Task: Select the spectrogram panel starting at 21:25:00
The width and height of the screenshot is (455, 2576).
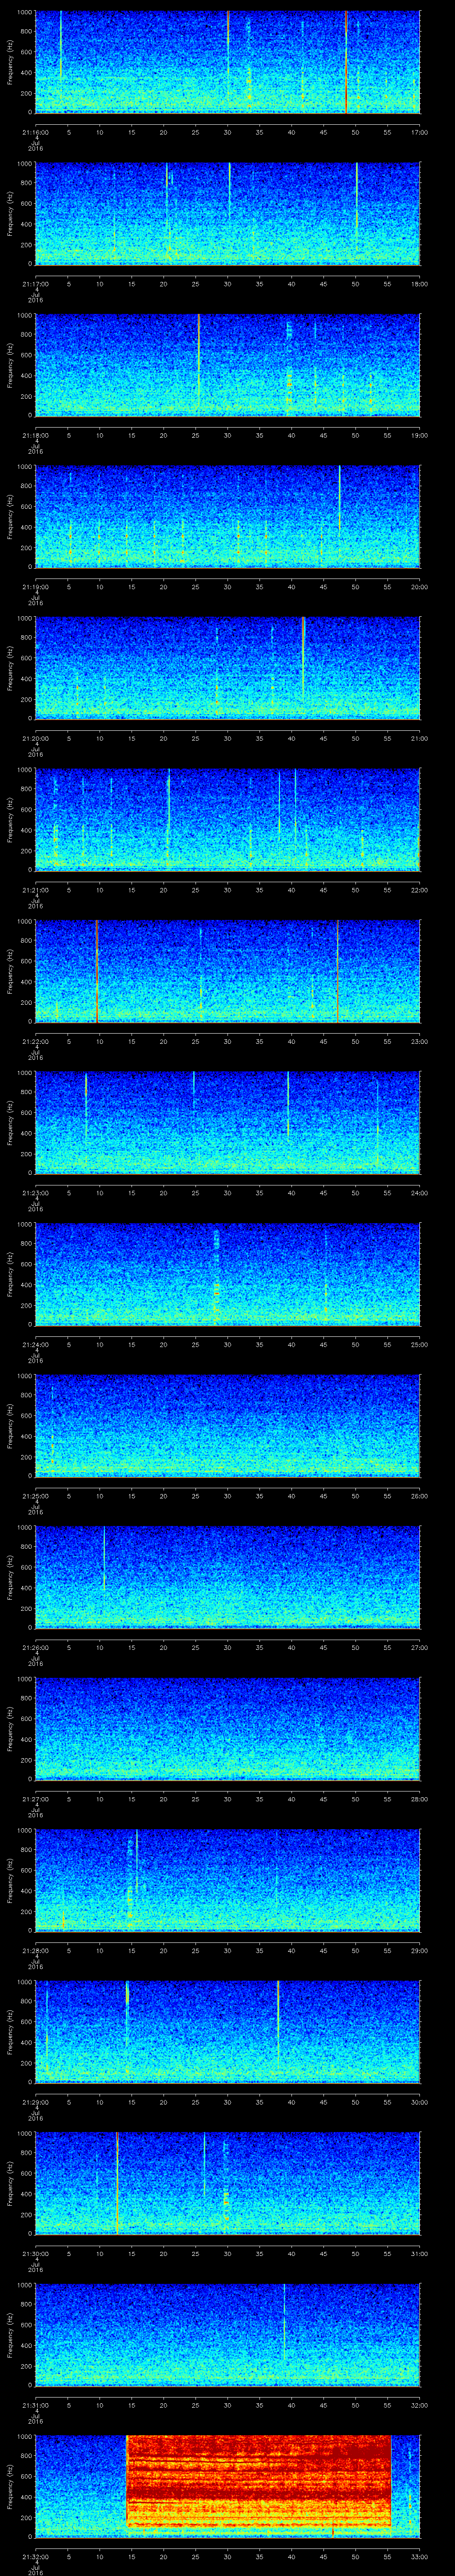Action: [x=227, y=1425]
